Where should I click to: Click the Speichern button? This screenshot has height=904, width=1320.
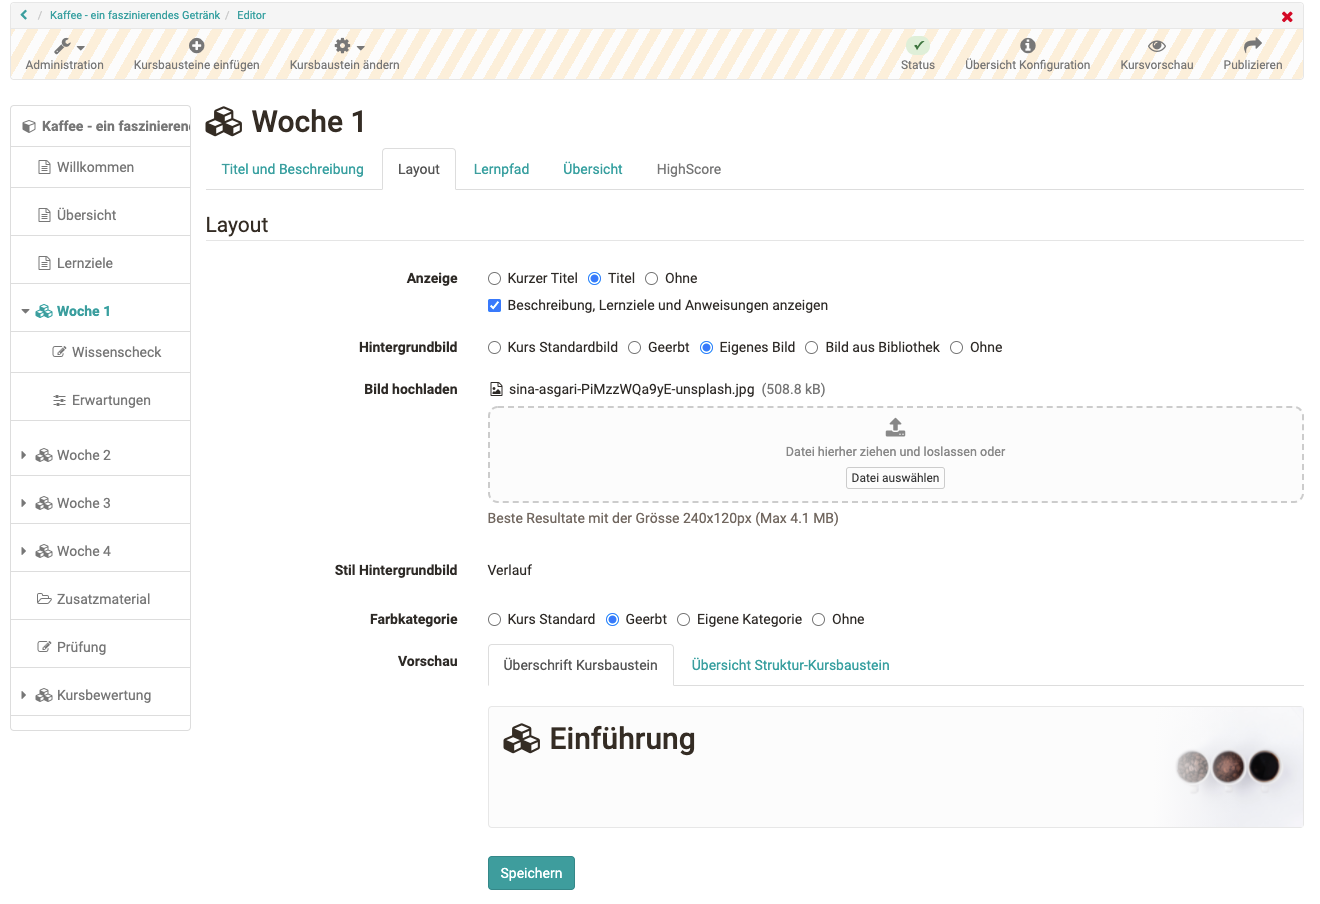(531, 873)
